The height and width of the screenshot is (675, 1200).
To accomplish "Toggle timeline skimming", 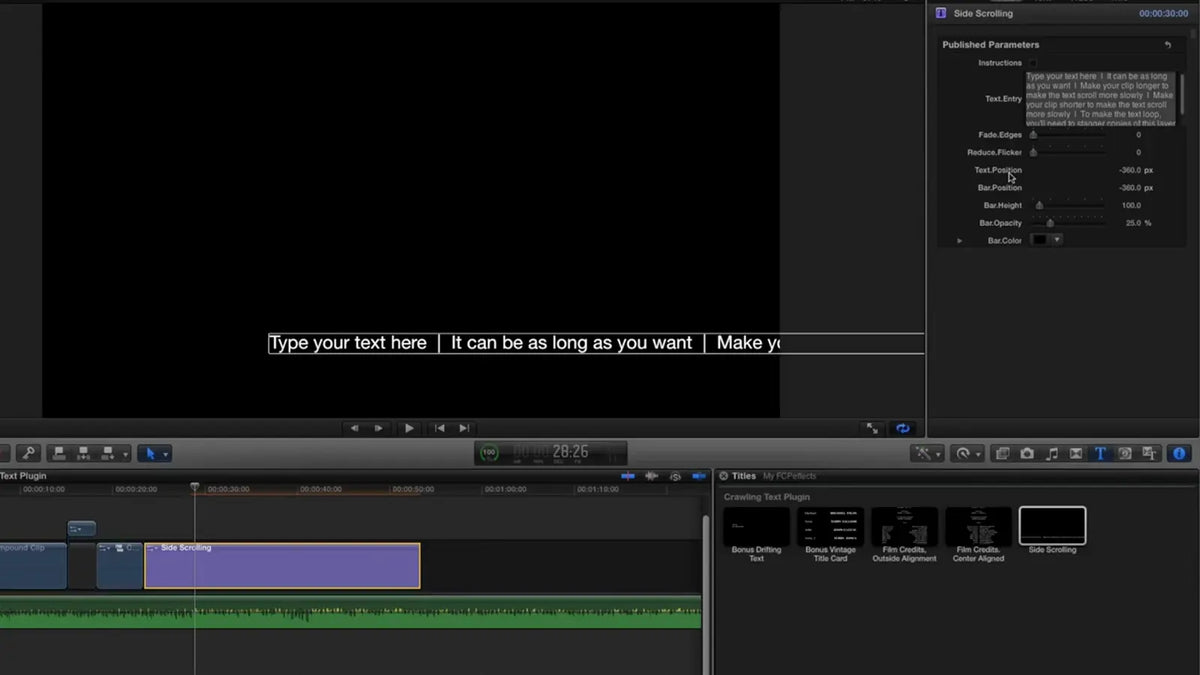I will pos(628,476).
